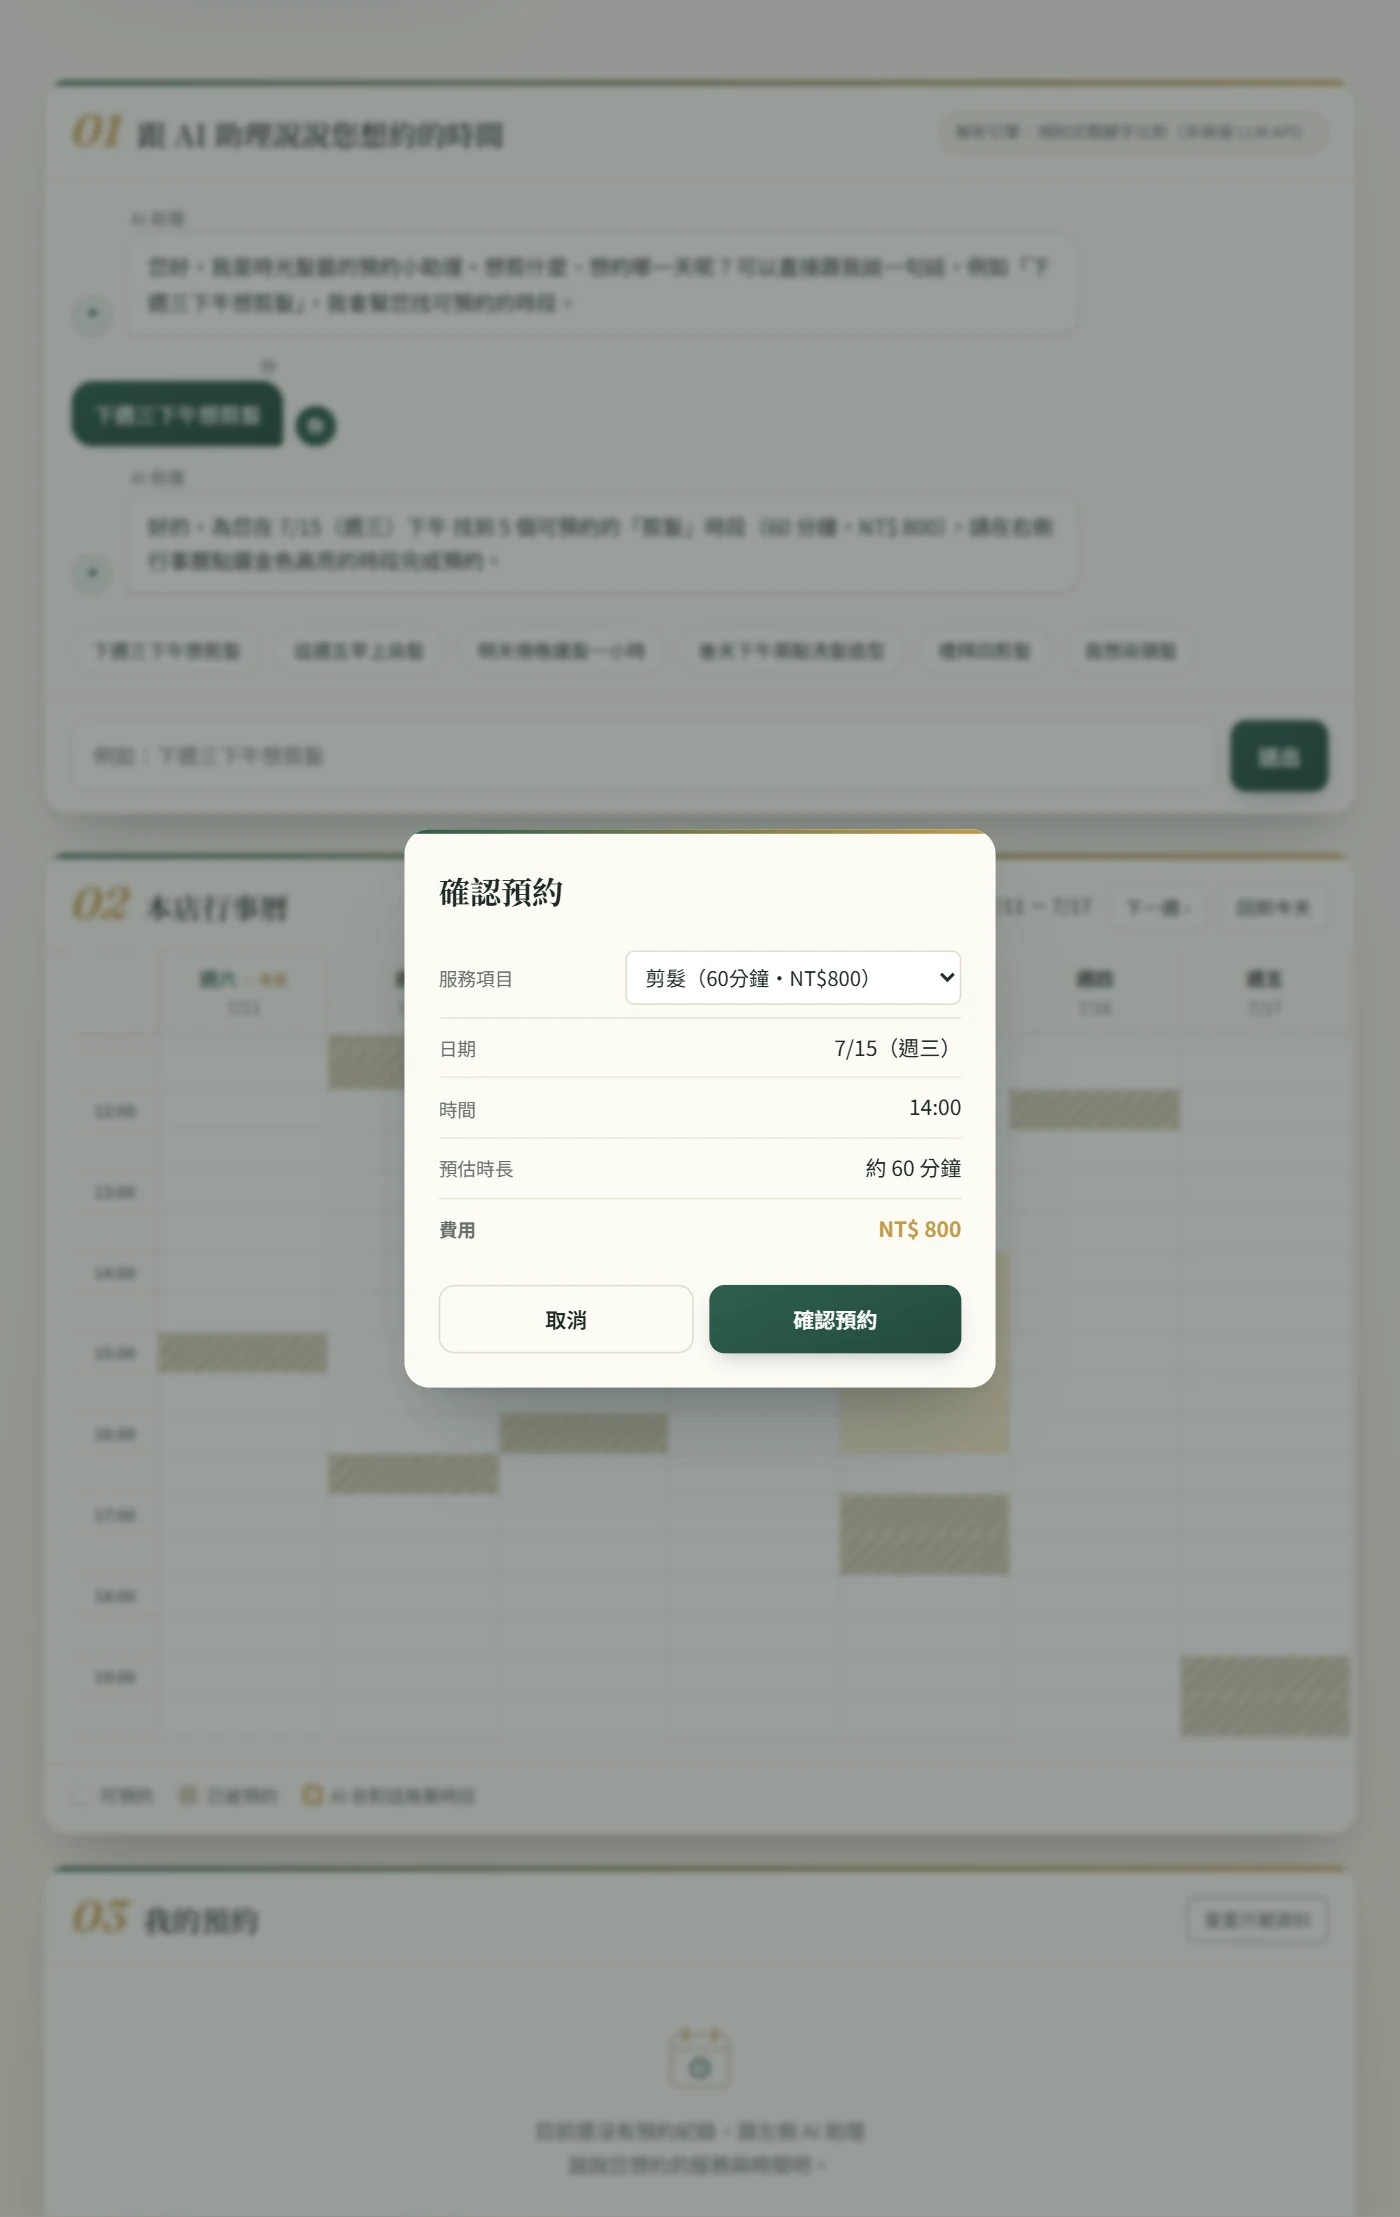This screenshot has height=2217, width=1400.
Task: Click the 取消 cancel button
Action: pyautogui.click(x=565, y=1319)
